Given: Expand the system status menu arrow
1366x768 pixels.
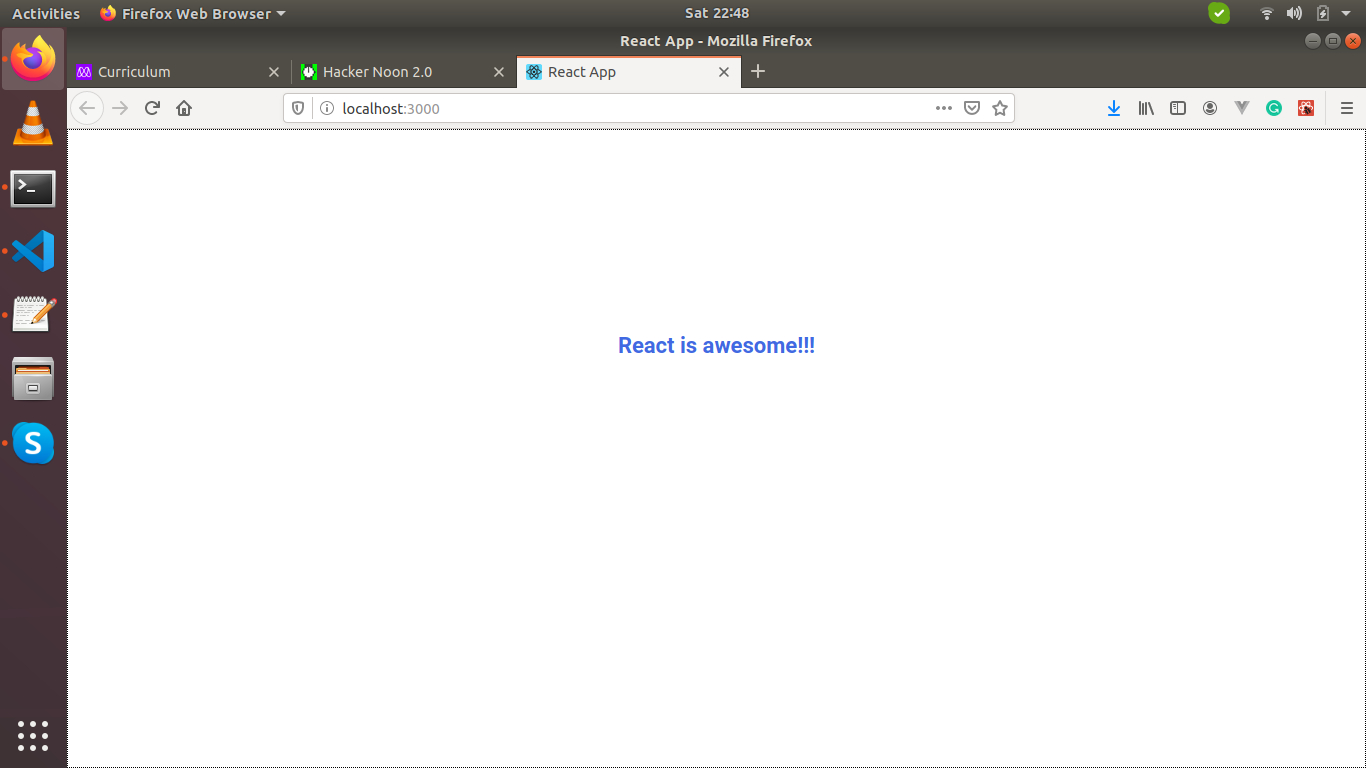Looking at the screenshot, I should click(x=1346, y=14).
